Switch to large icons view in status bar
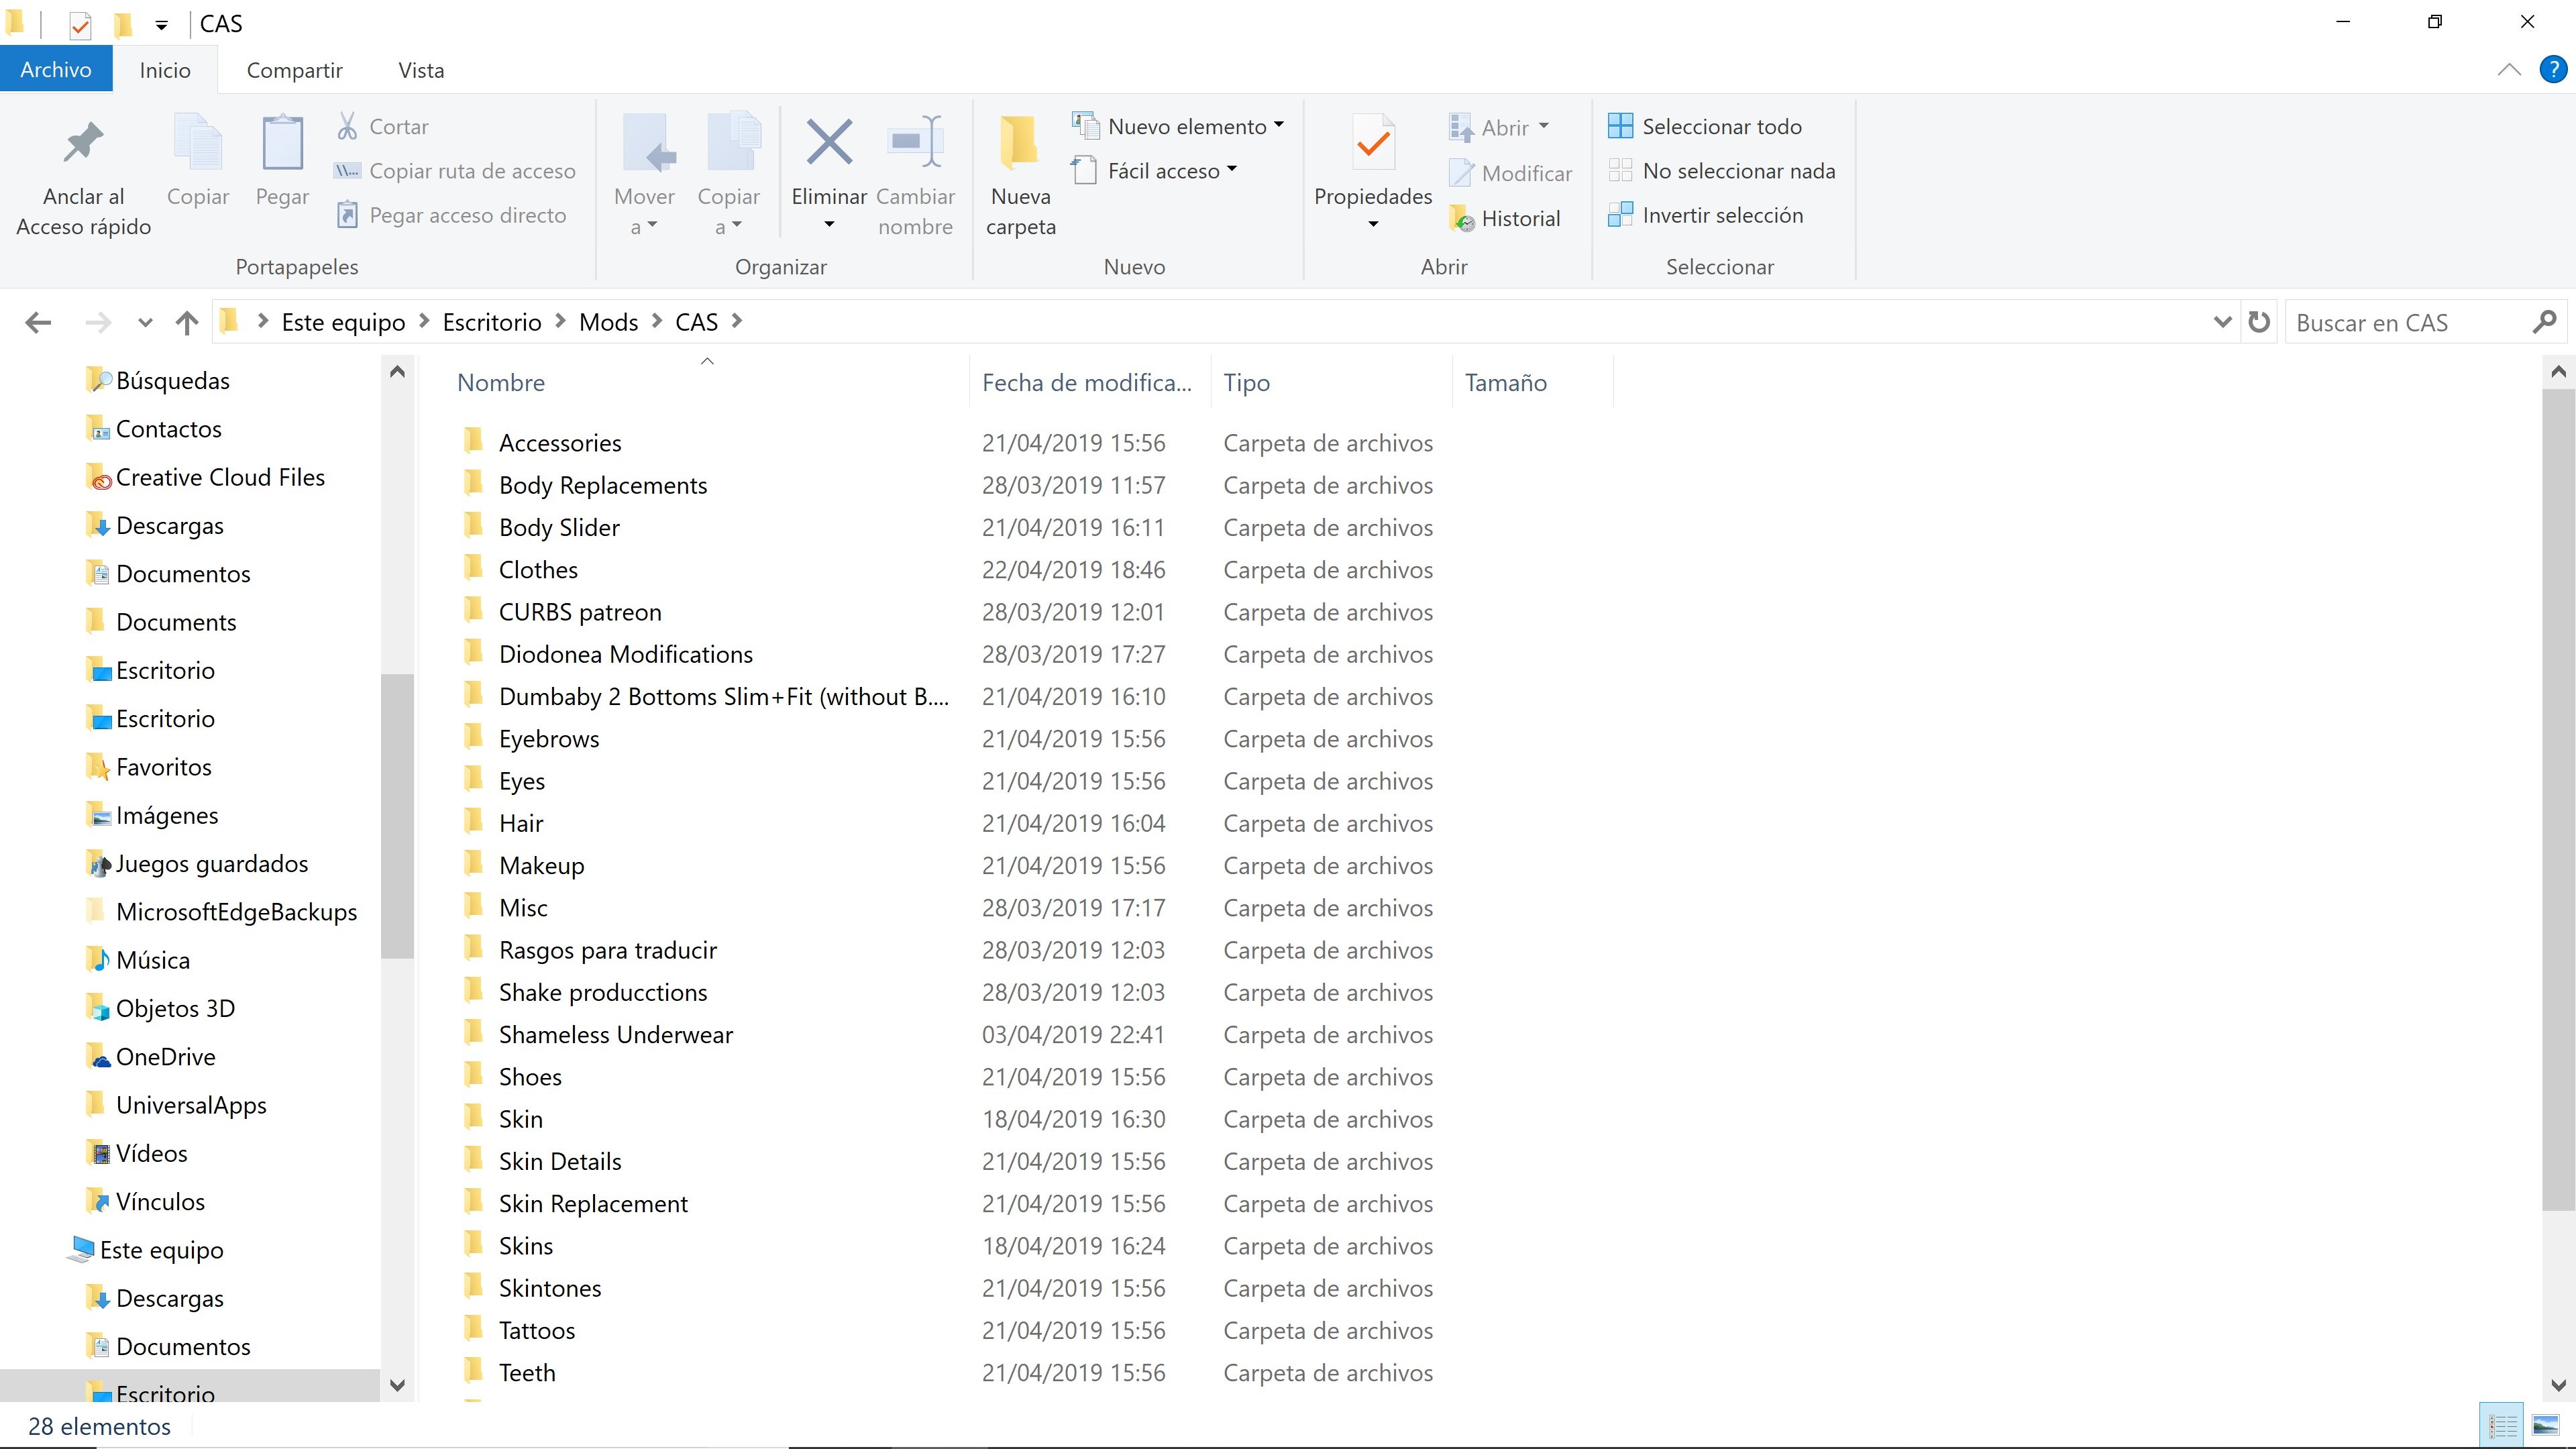The height and width of the screenshot is (1449, 2576). point(2546,1425)
